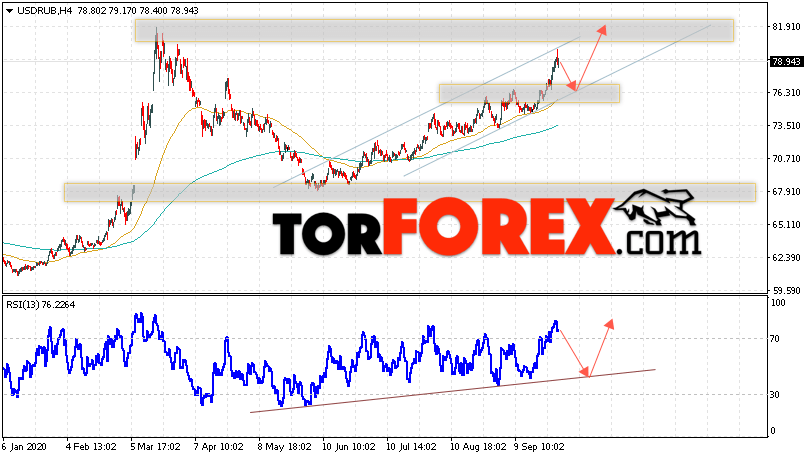Click the 10 Aug 18:02 date label
This screenshot has width=808, height=458.
click(478, 447)
